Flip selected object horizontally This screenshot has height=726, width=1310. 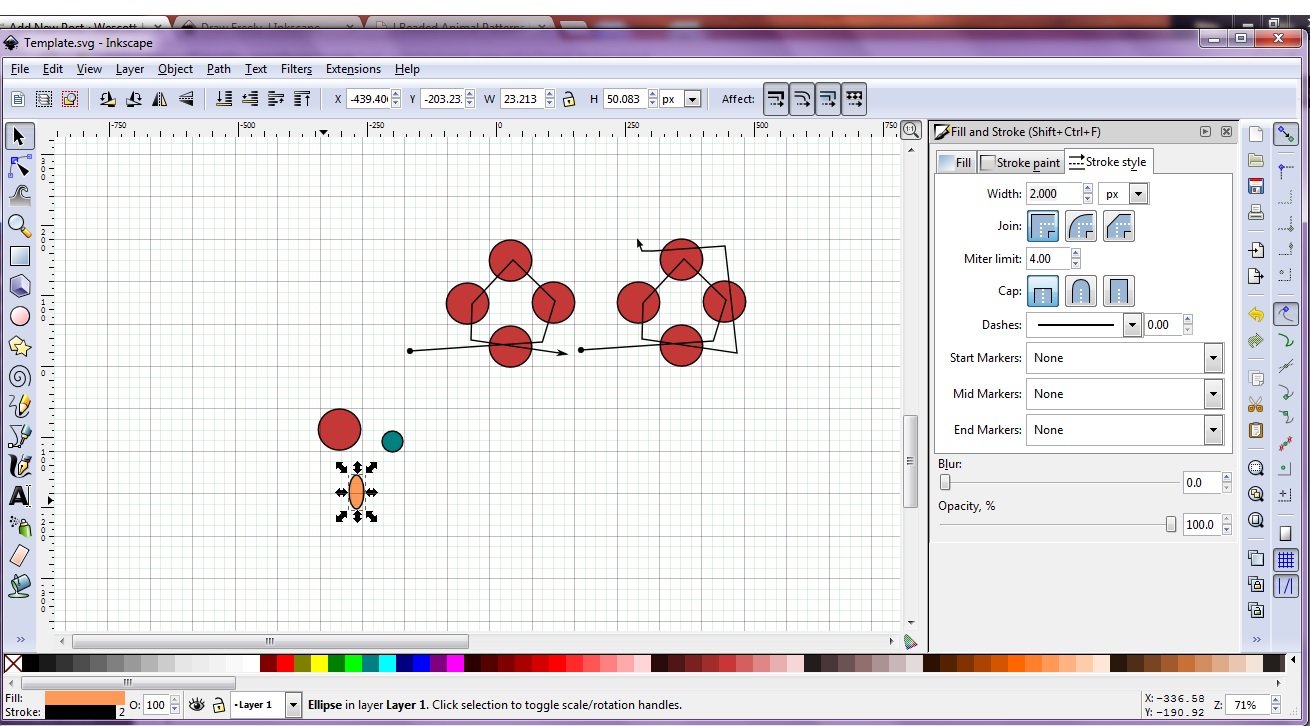[160, 99]
